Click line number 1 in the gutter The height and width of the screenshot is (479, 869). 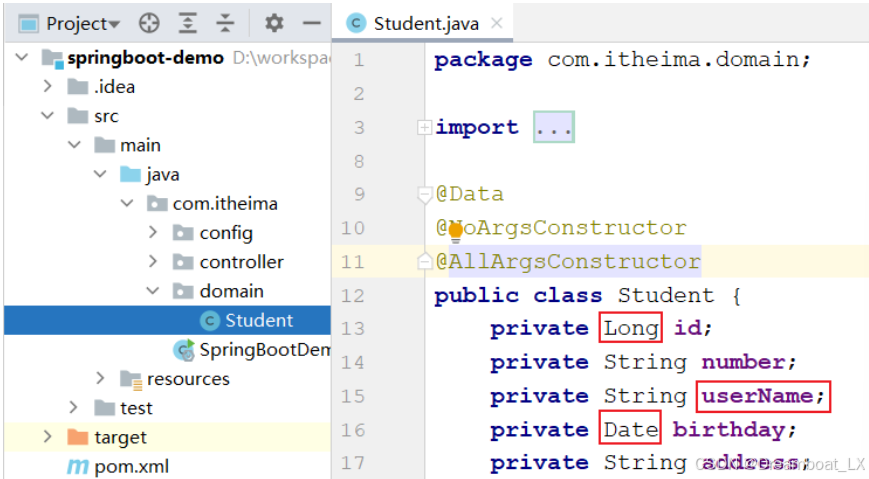tap(359, 59)
